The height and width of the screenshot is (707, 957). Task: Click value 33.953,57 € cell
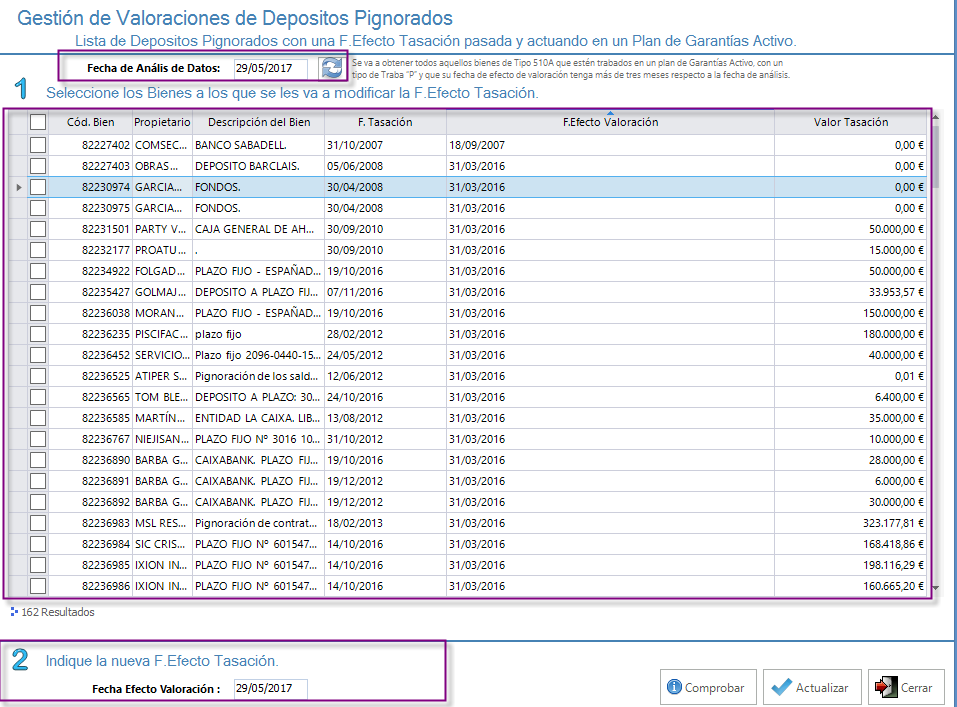pos(850,292)
